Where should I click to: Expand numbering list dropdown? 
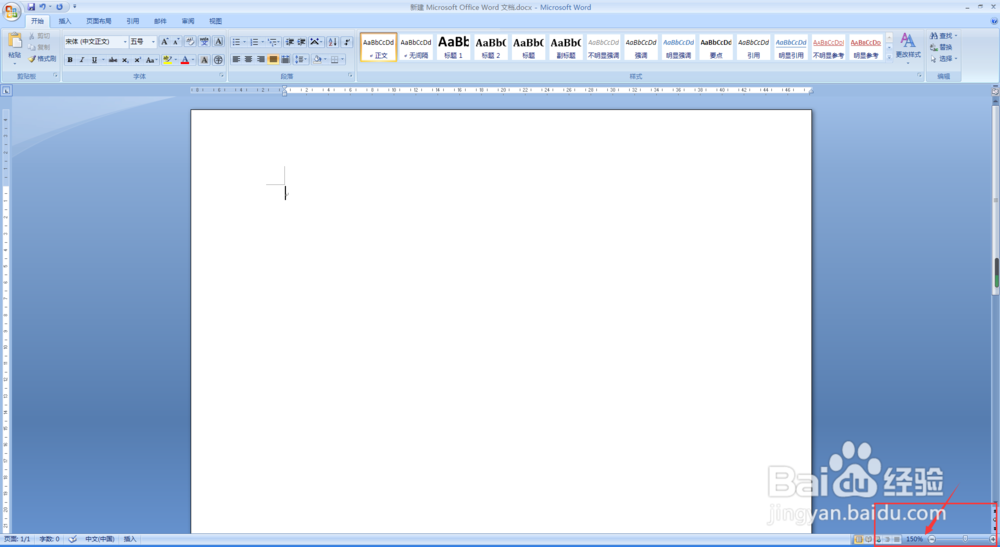[262, 42]
